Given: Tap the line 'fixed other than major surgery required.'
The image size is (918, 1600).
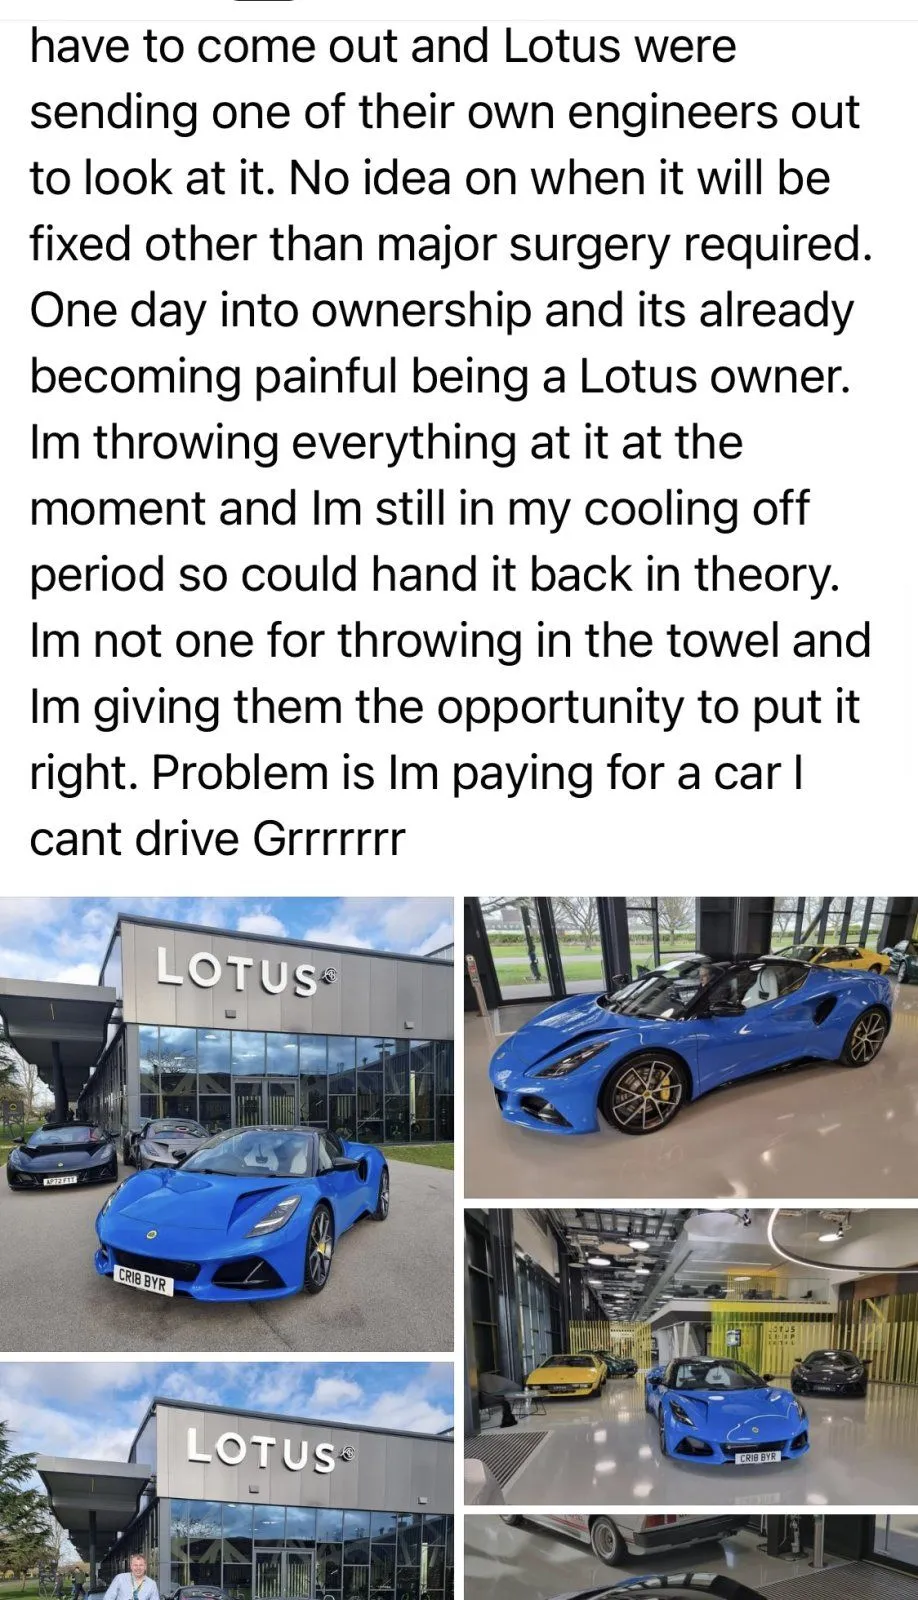Looking at the screenshot, I should click(451, 244).
